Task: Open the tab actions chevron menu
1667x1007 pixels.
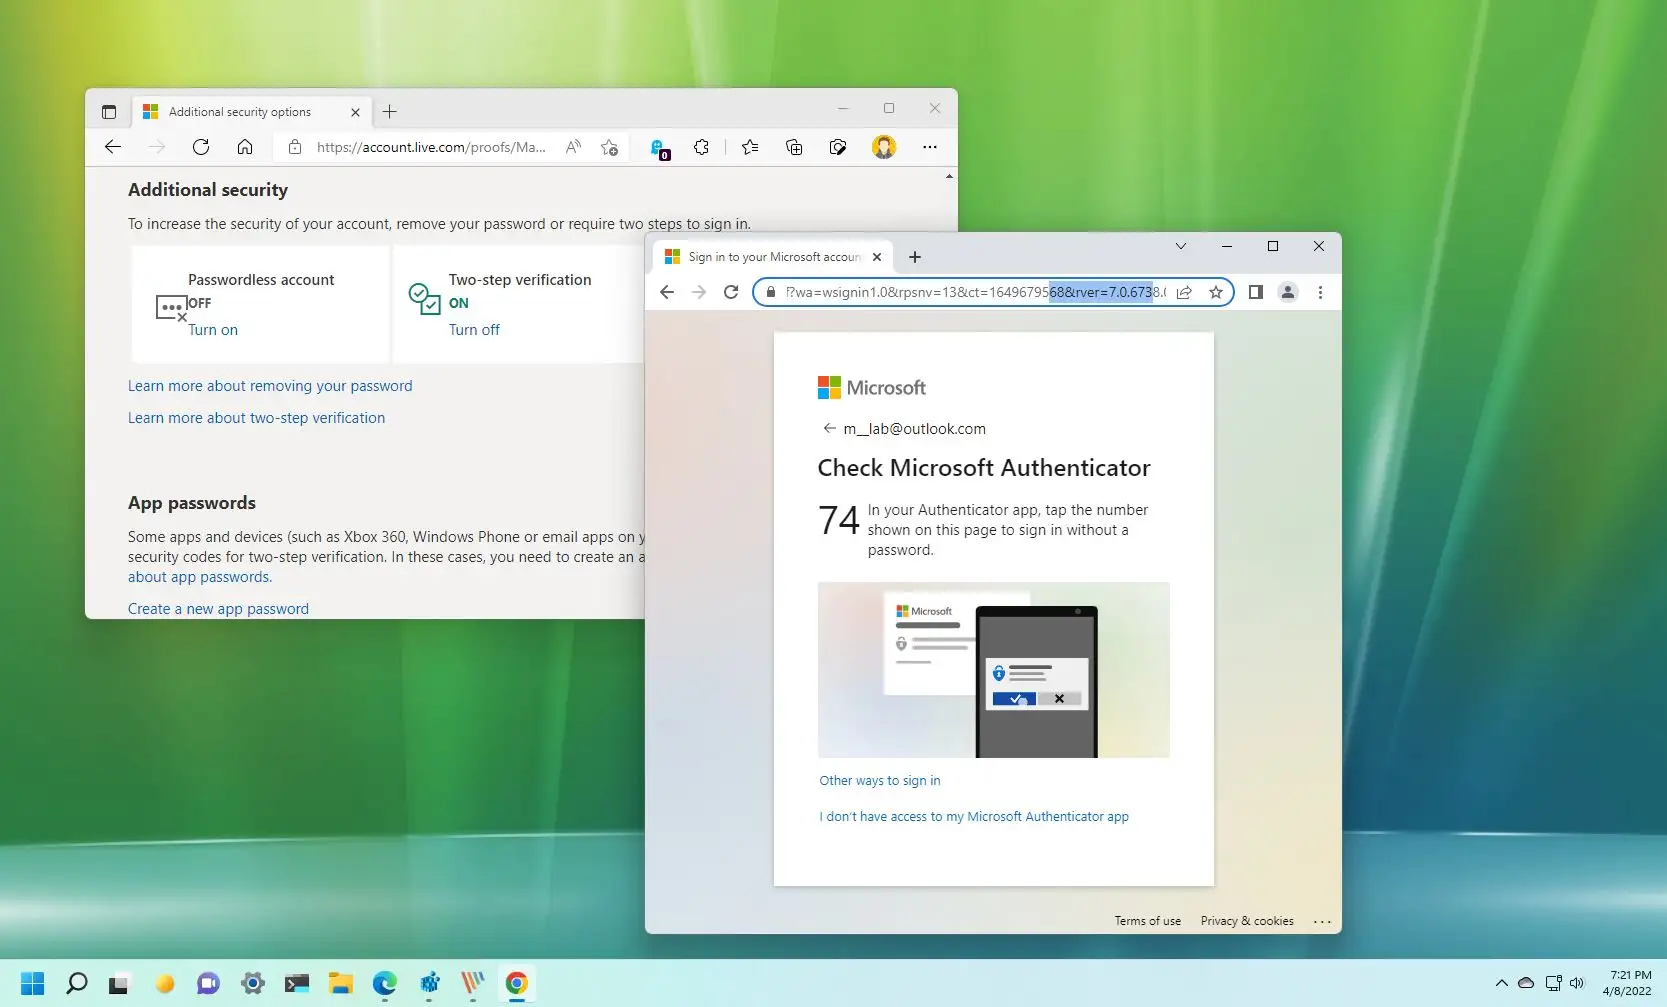Action: pyautogui.click(x=1181, y=246)
